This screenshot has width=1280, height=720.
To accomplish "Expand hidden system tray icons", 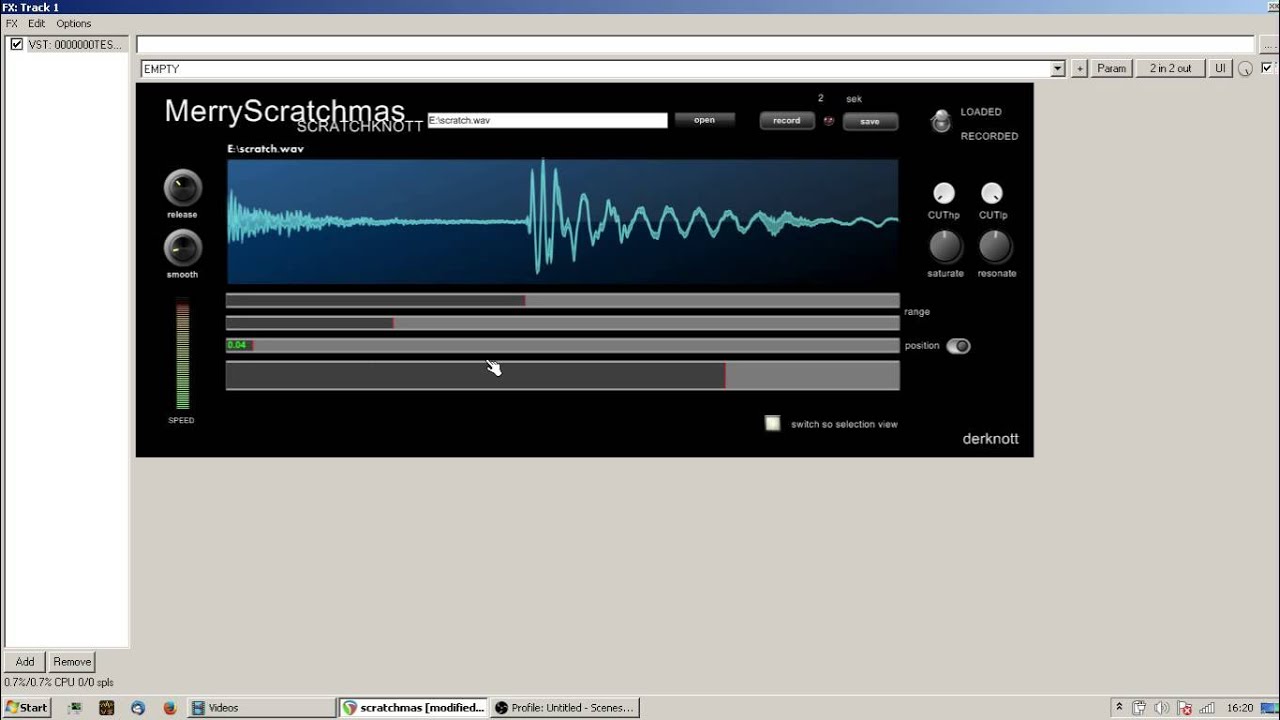I will (x=1119, y=707).
